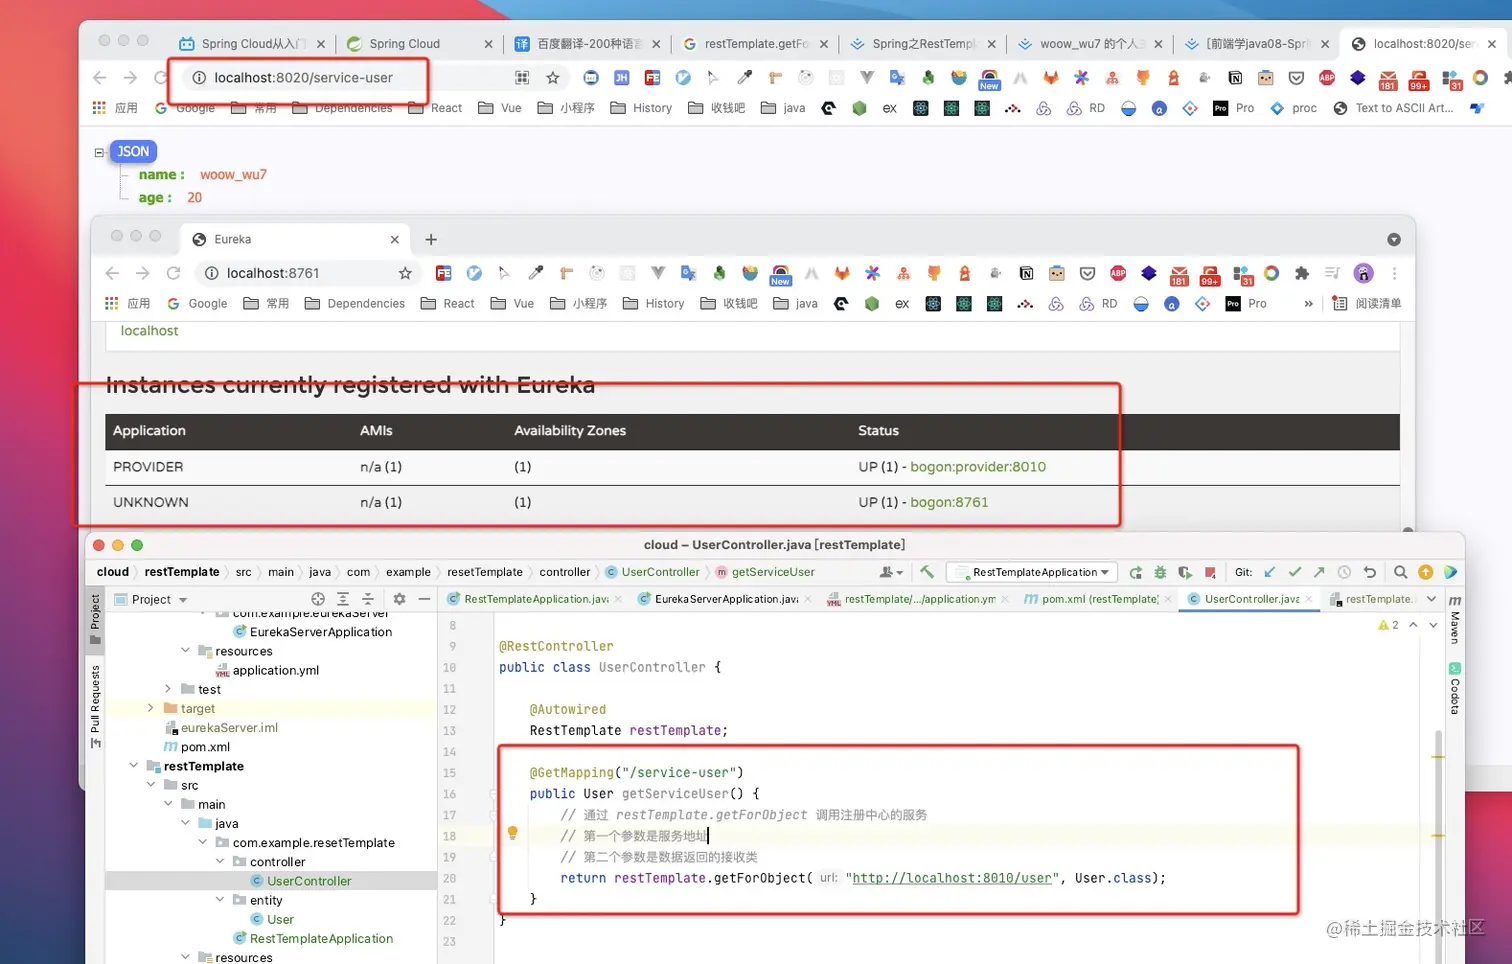Collapse the controller package node

220,862
